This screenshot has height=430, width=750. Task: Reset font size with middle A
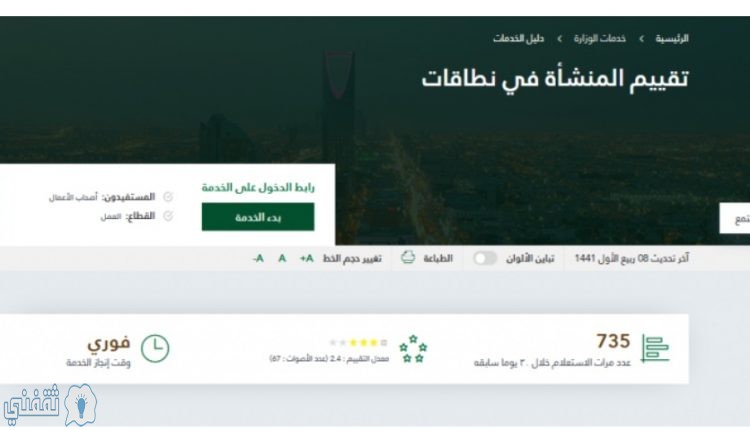282,258
